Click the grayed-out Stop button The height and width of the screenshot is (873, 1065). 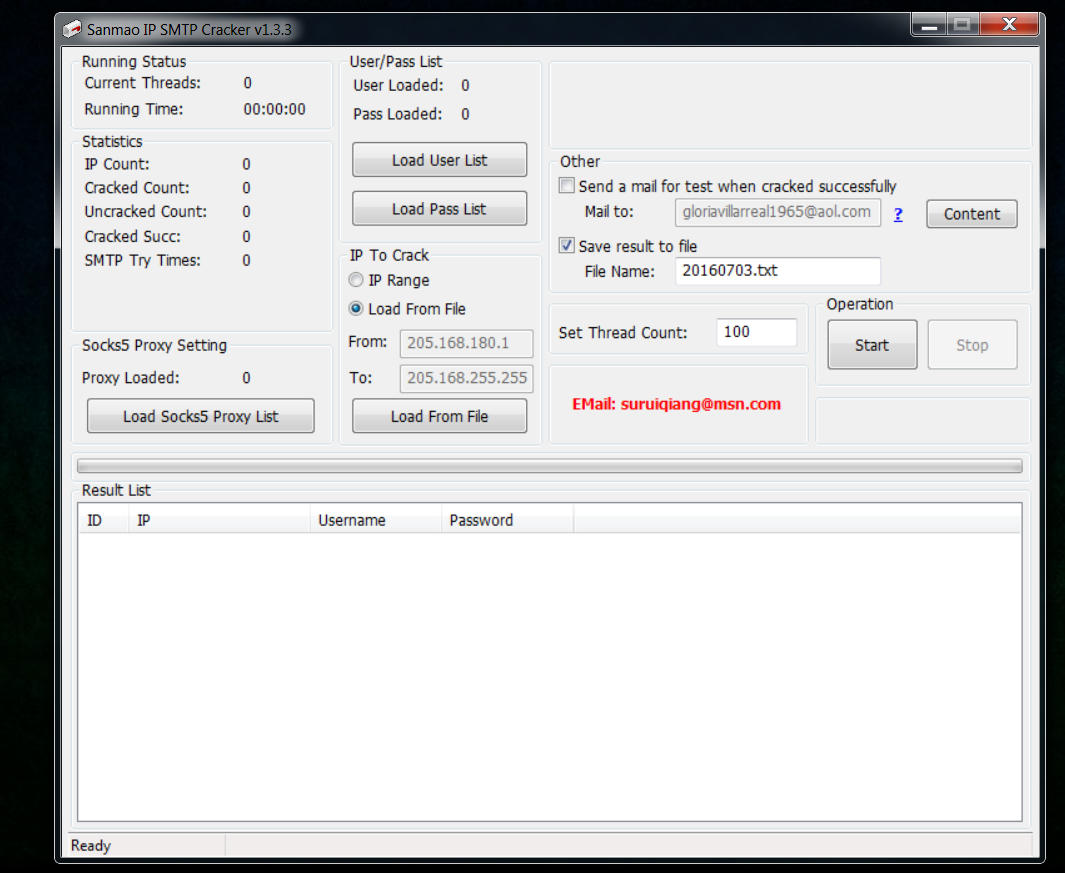[x=972, y=344]
